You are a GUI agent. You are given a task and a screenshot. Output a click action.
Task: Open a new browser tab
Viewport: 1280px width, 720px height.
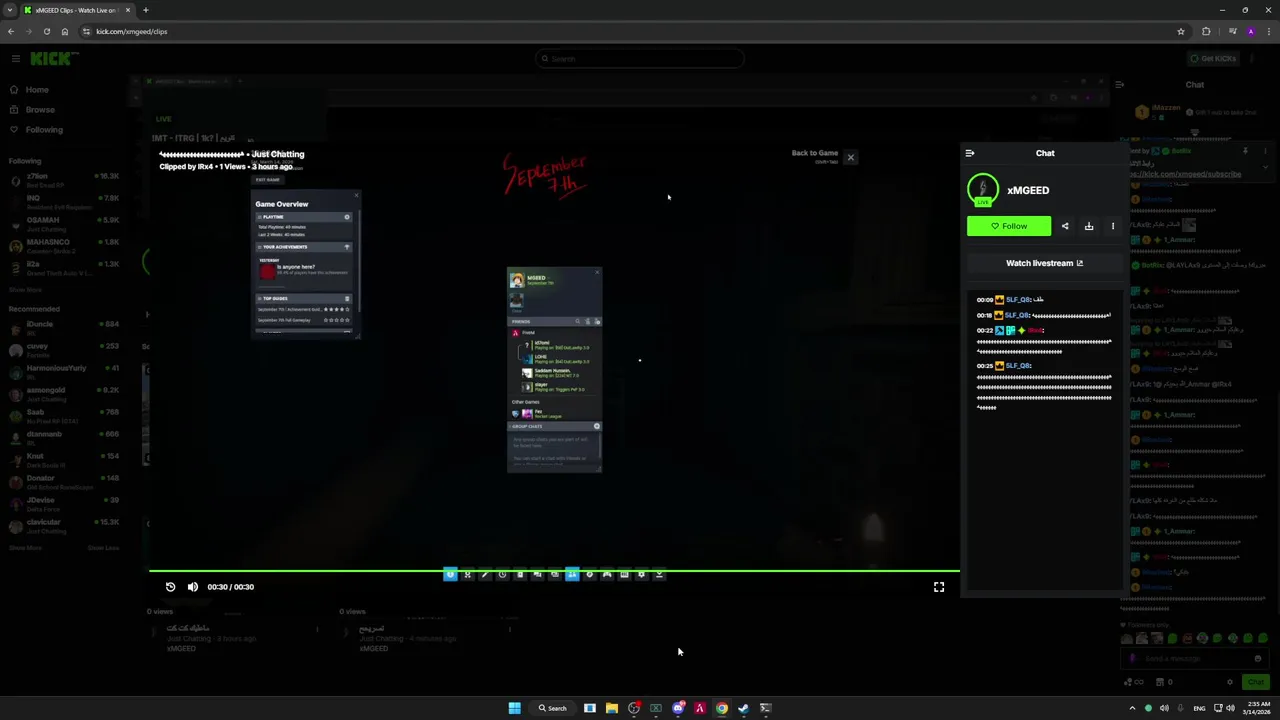tap(146, 10)
